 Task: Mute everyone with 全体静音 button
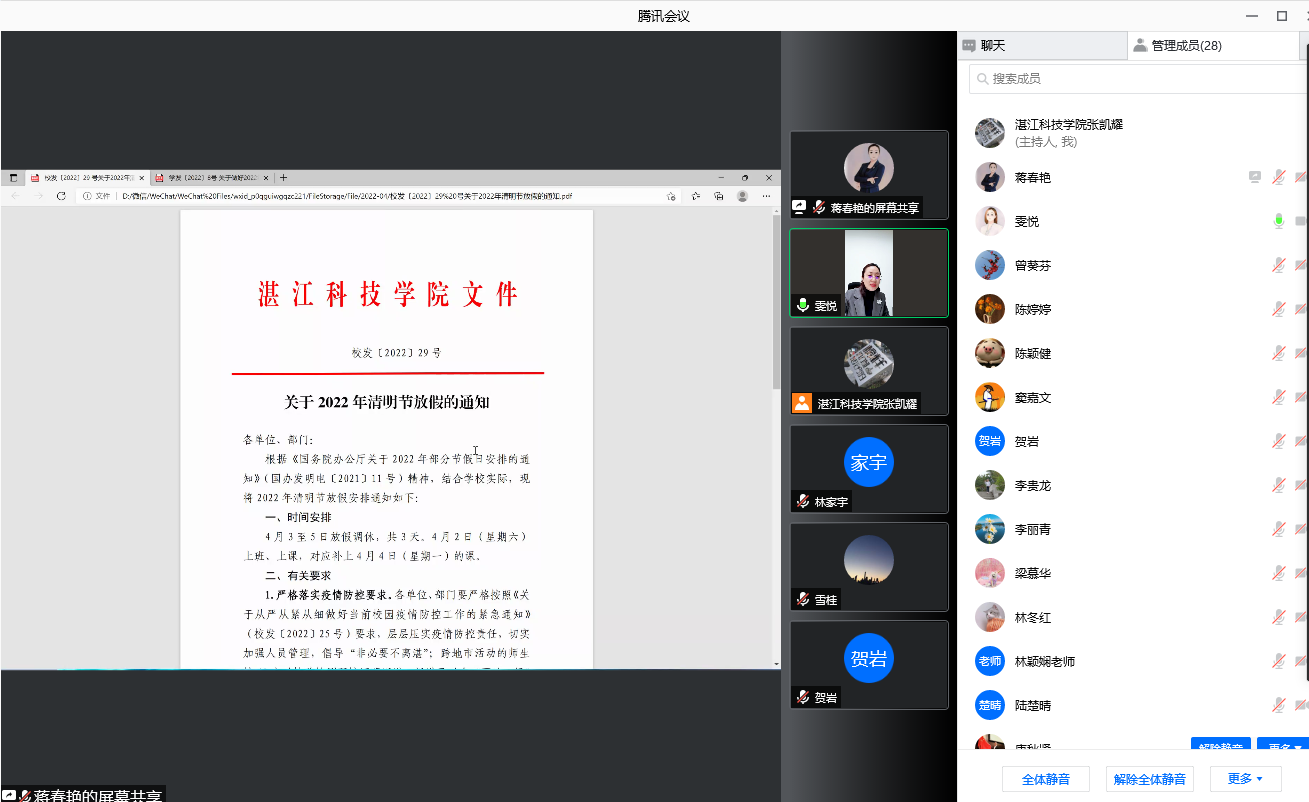coord(1046,779)
